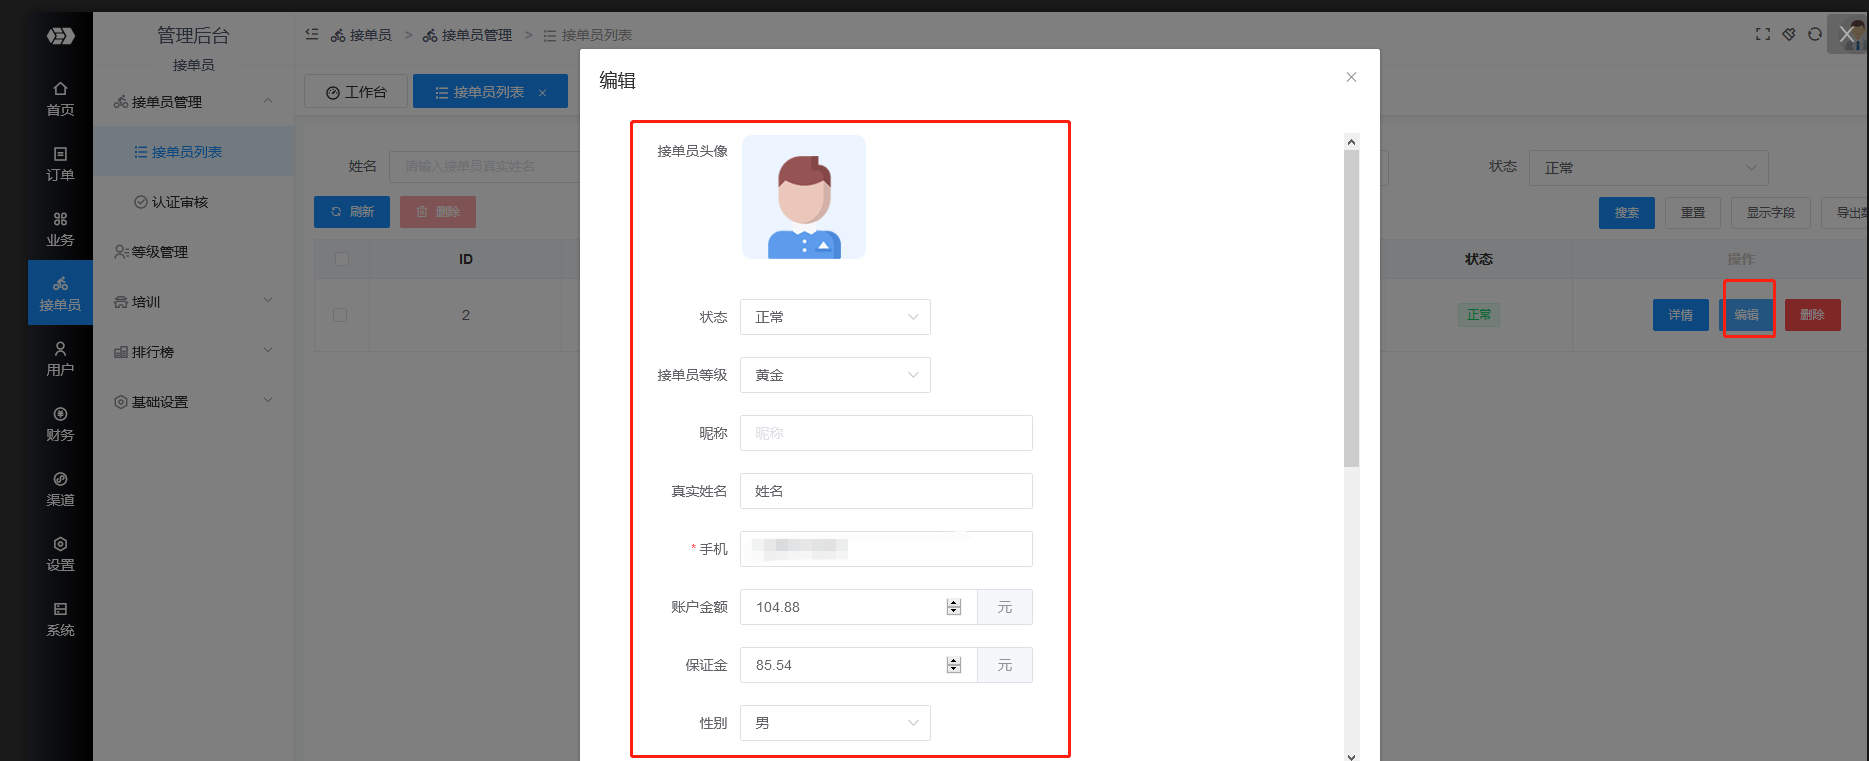This screenshot has width=1869, height=761.
Task: Collapse the 接单员管理 menu group
Action: 193,102
